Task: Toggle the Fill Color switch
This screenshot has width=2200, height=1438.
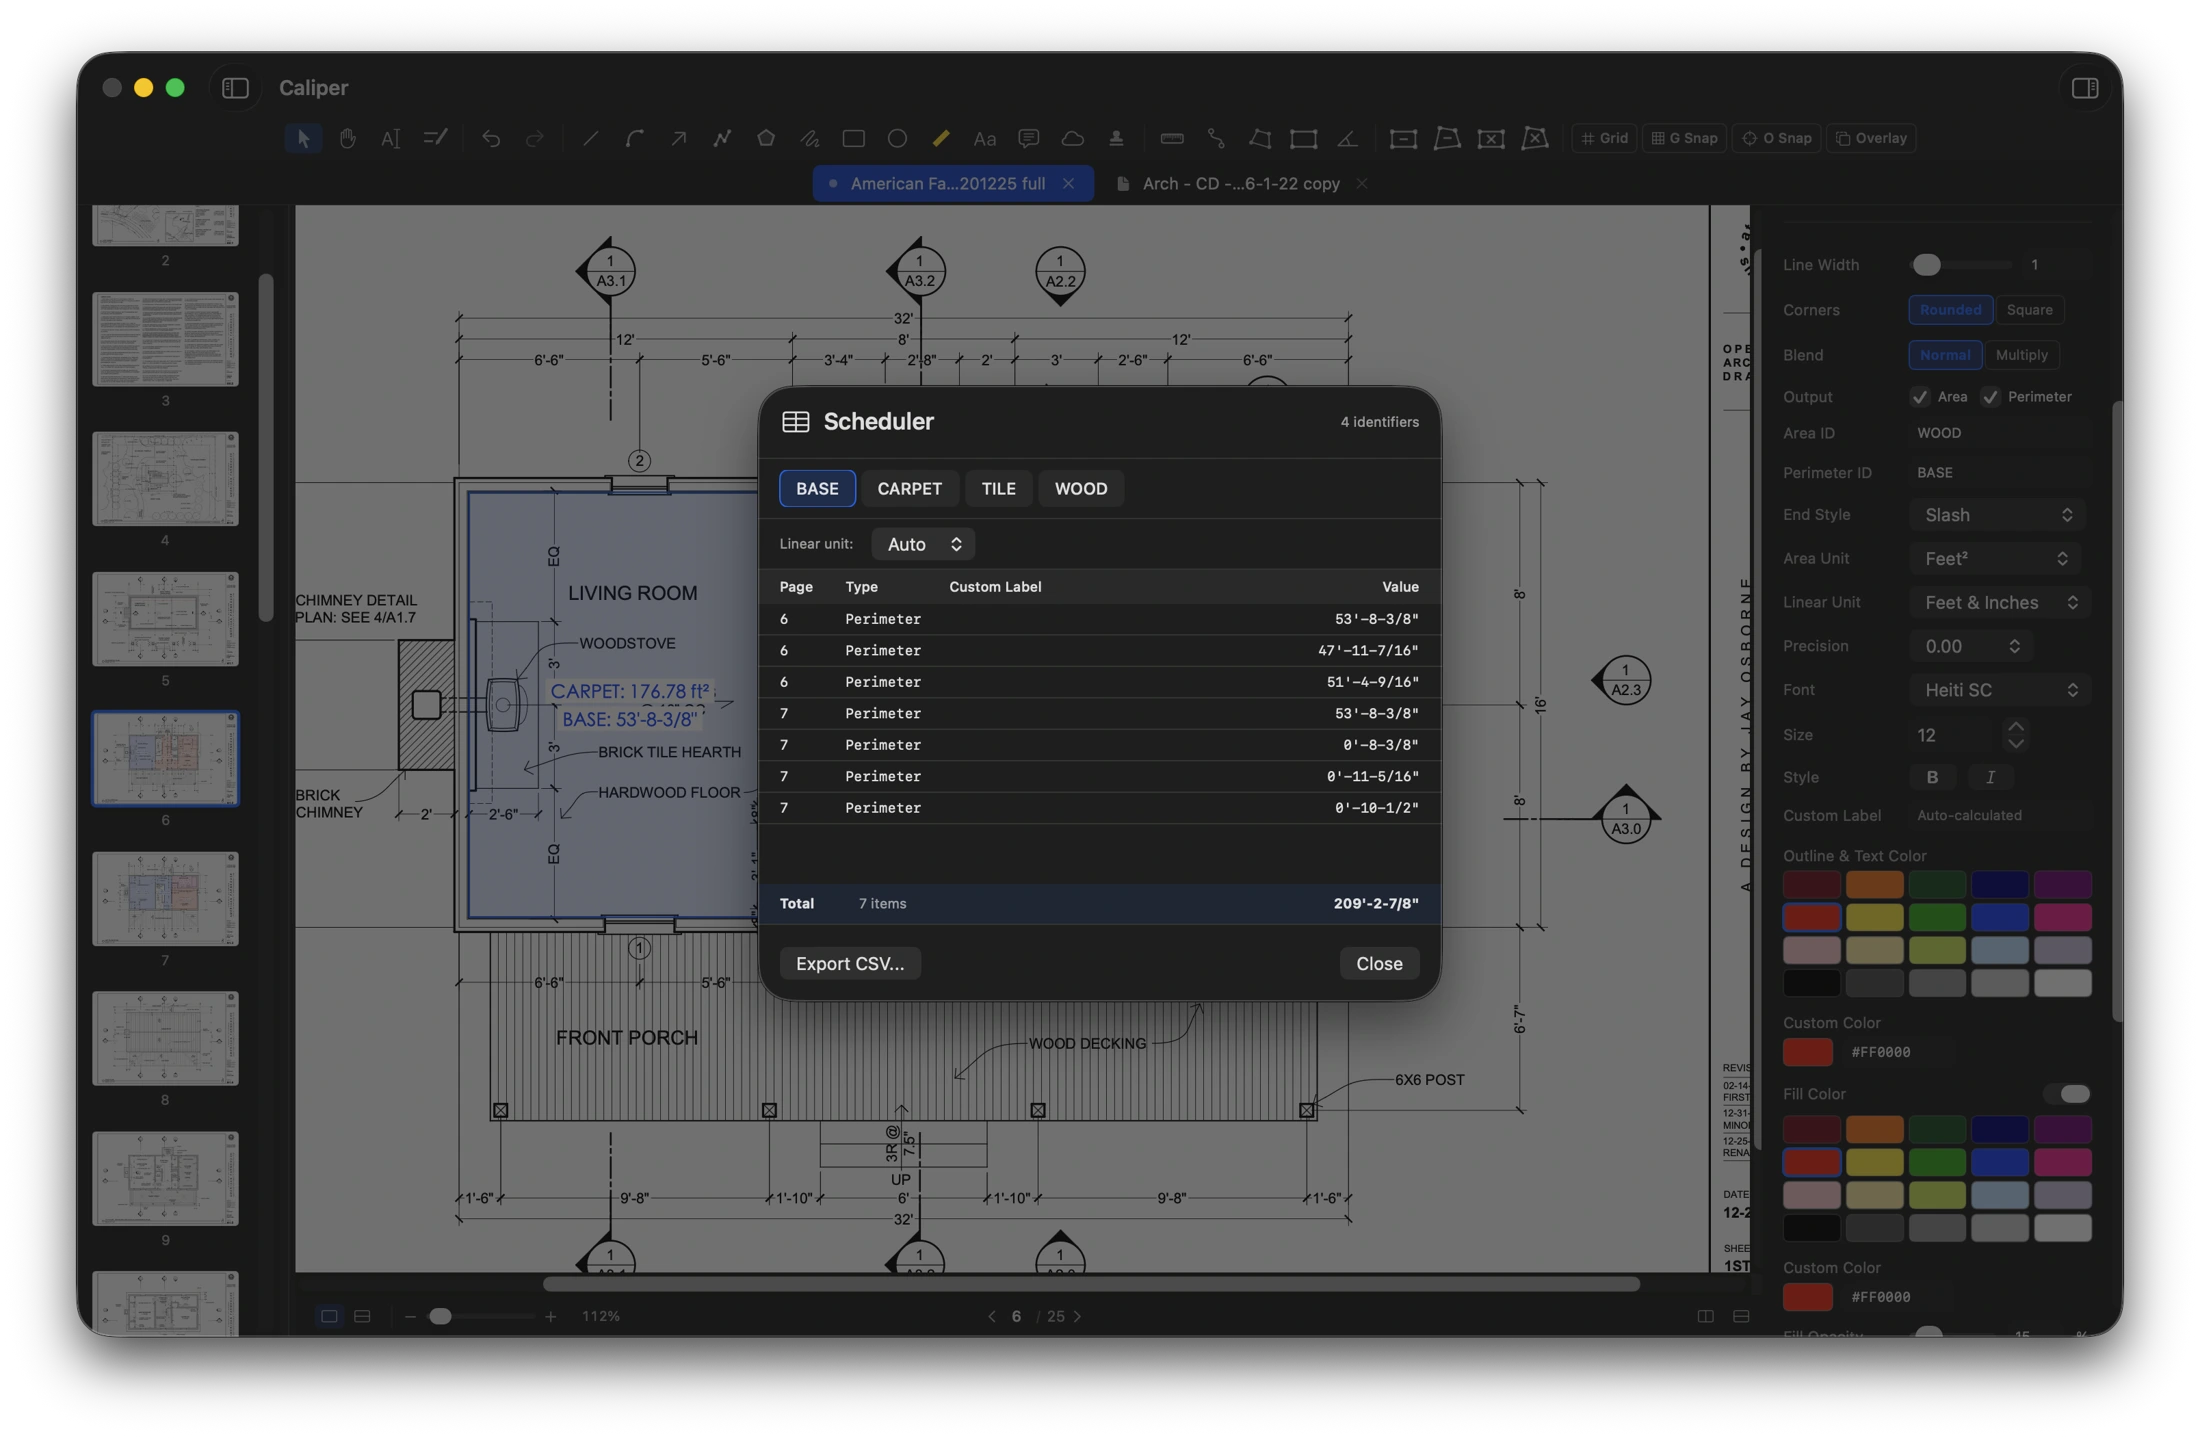Action: pyautogui.click(x=2066, y=1094)
